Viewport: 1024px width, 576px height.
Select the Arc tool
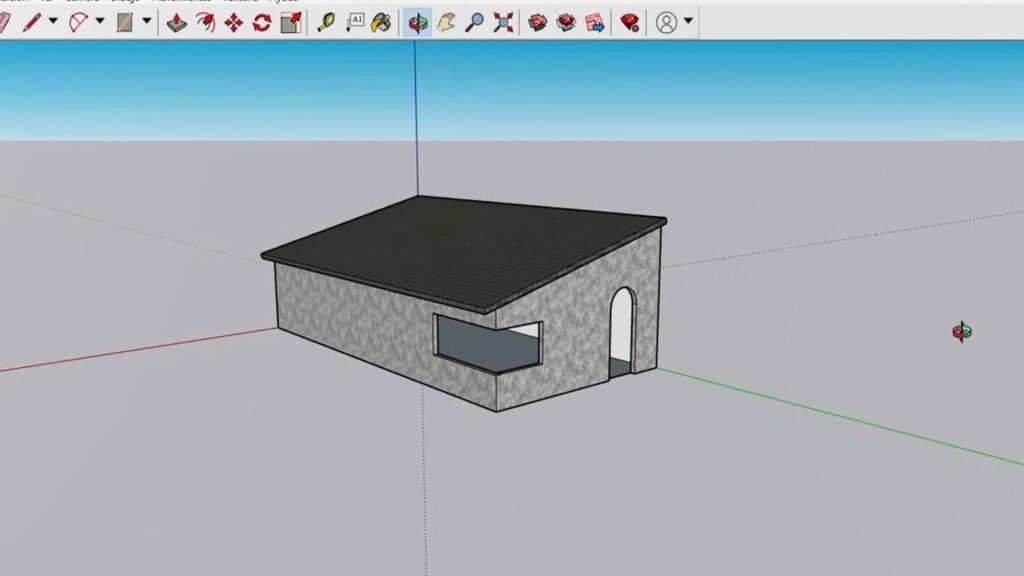tap(78, 22)
